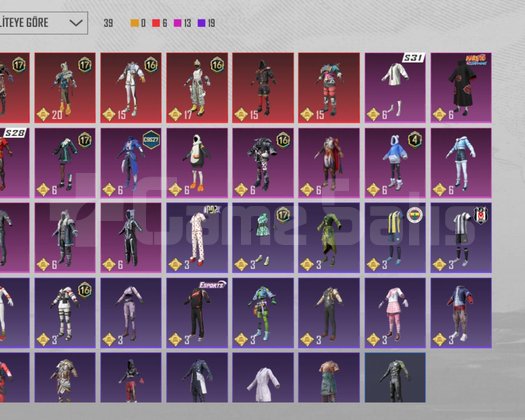Select the polka dot pajama outfit
Screen dimensions: 525x420
tap(197, 237)
